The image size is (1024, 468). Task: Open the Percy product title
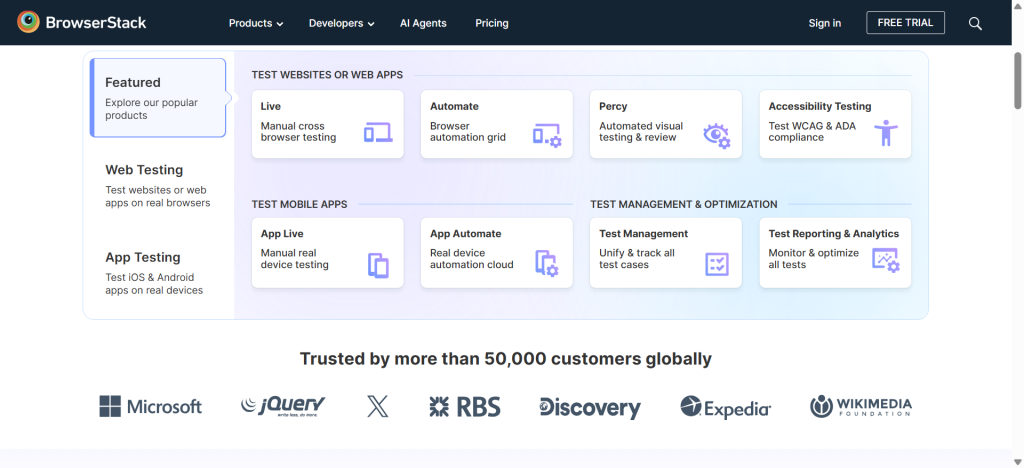[x=613, y=106]
